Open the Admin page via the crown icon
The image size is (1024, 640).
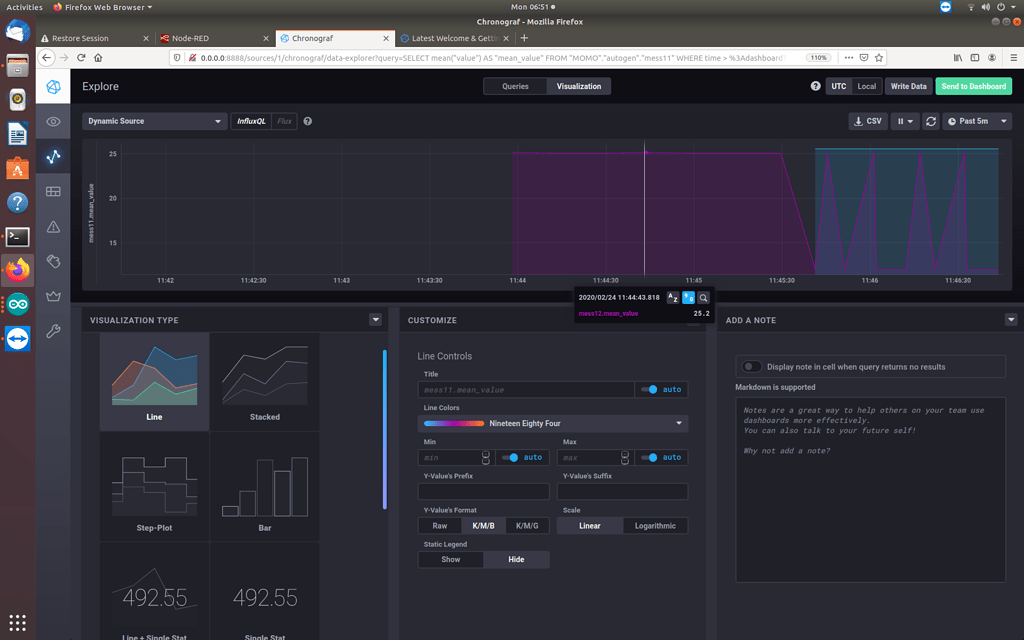click(x=52, y=293)
